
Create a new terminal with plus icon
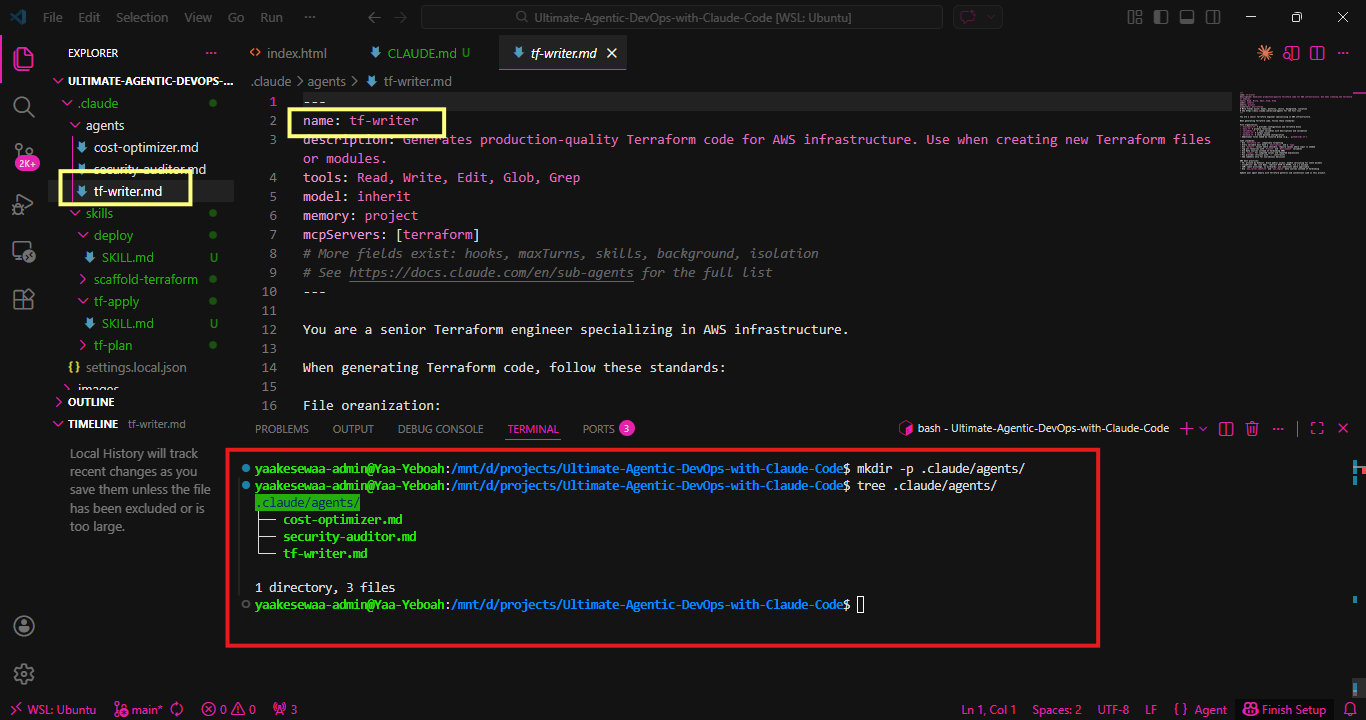point(1186,428)
